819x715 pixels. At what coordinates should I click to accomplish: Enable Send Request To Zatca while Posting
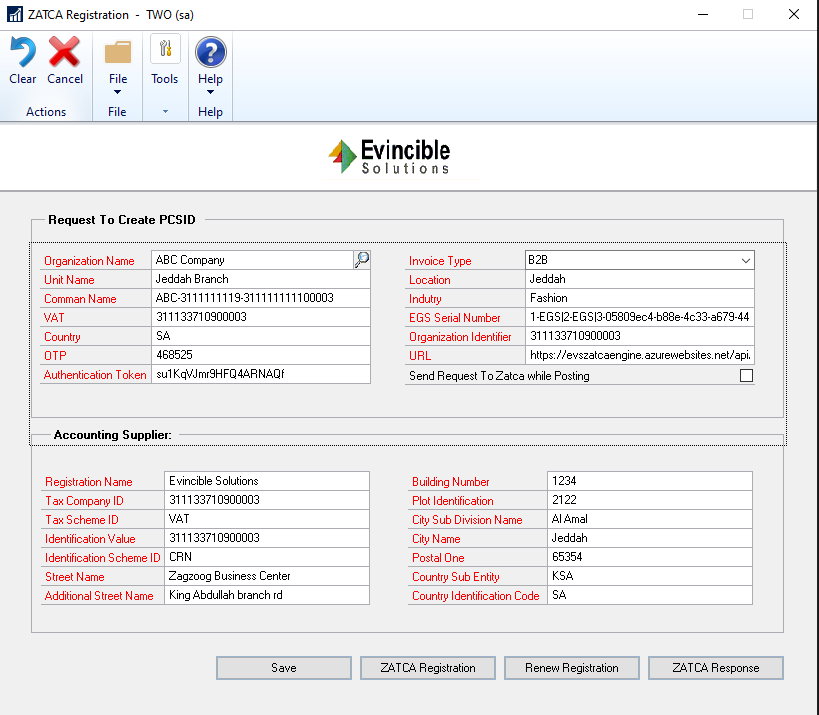(x=745, y=374)
